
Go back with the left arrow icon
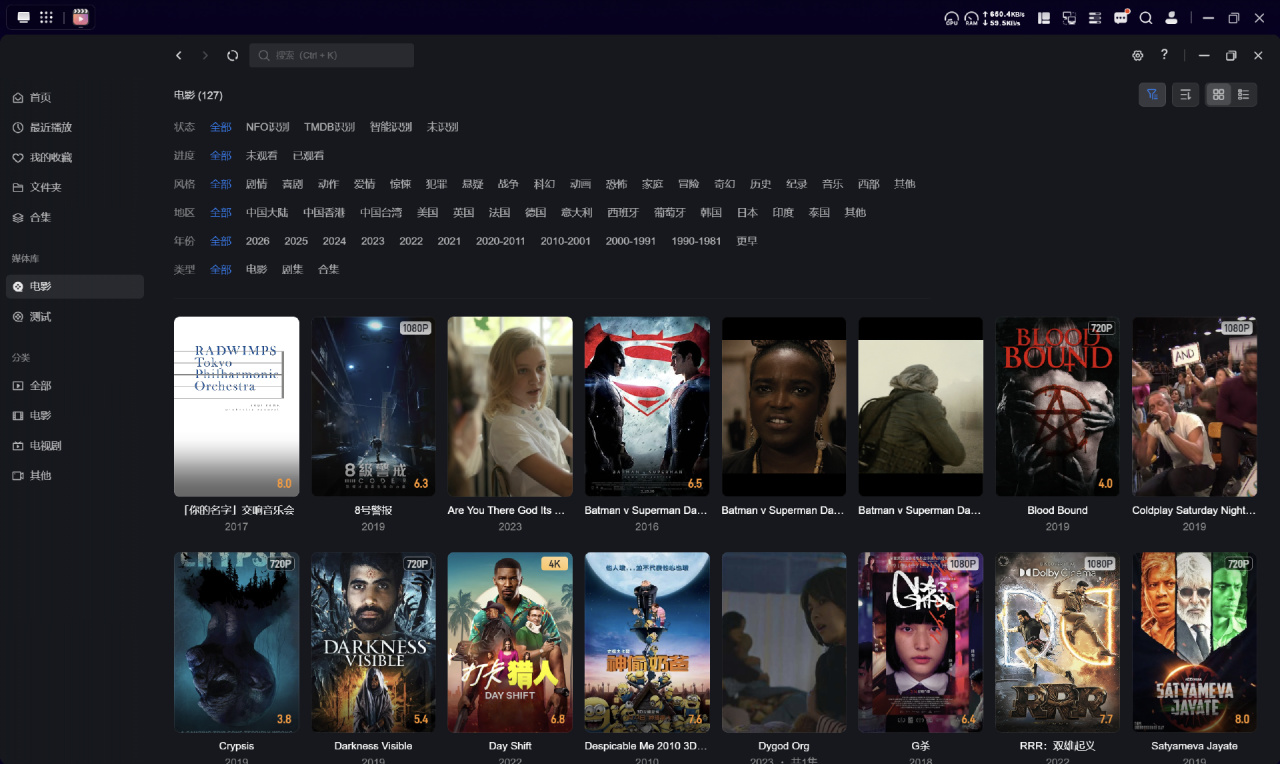click(179, 56)
